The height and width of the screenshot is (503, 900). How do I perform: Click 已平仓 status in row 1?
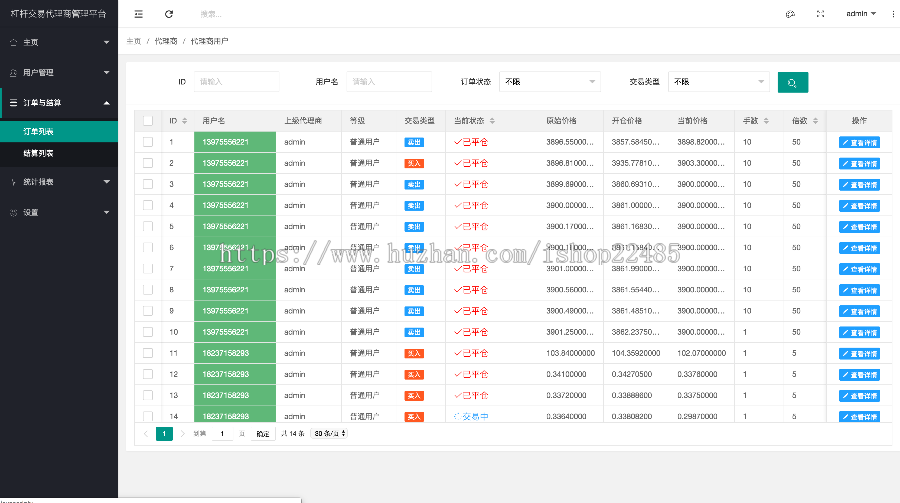pyautogui.click(x=471, y=142)
